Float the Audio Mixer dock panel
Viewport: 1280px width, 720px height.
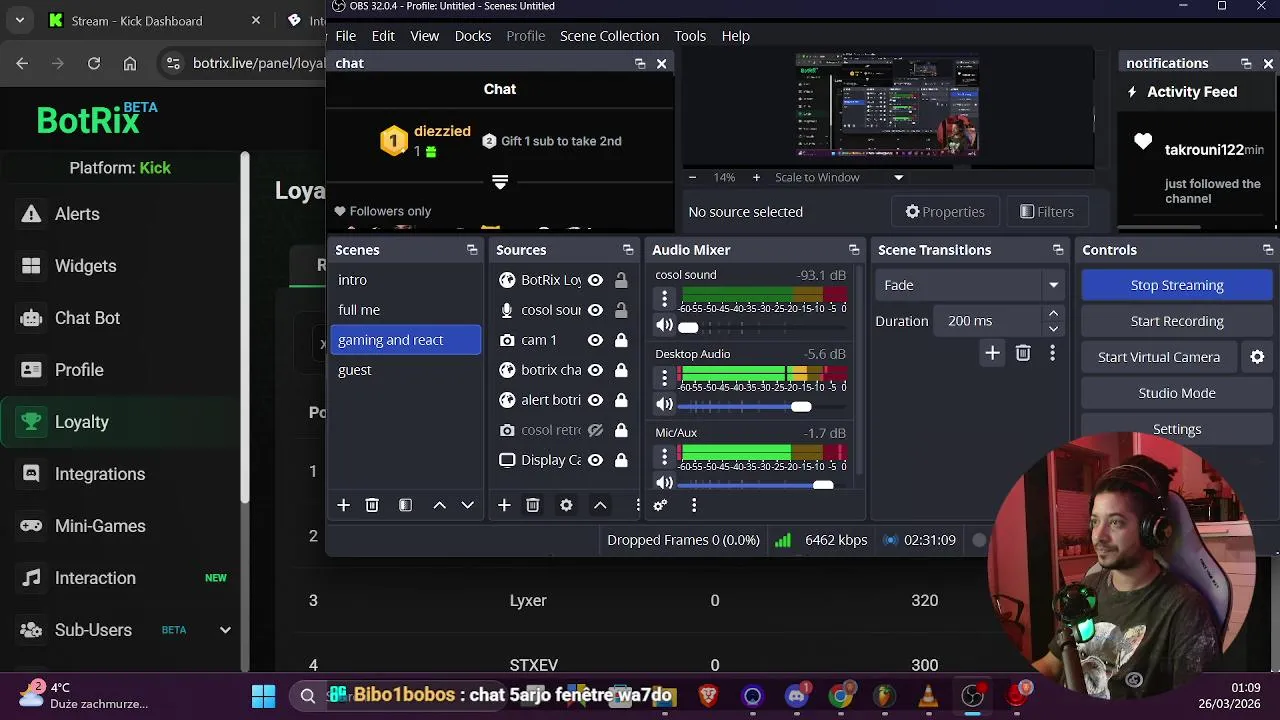pyautogui.click(x=854, y=250)
